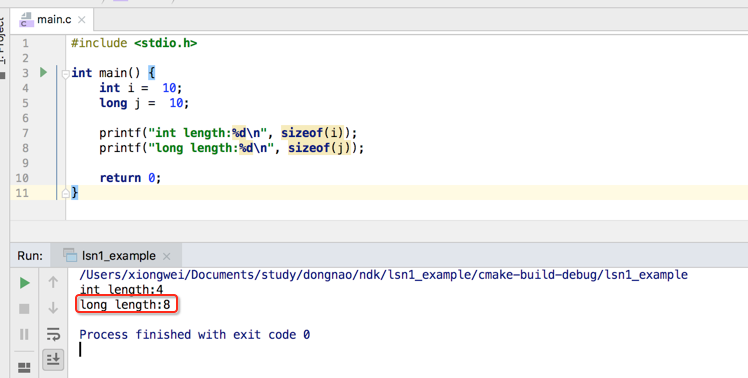Viewport: 748px width, 378px height.
Task: Rerun lsn1_example with the green play button
Action: coord(24,283)
